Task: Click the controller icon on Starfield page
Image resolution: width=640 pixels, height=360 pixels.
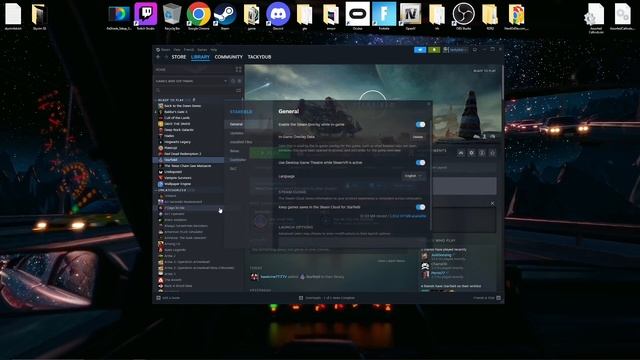Action: click(x=461, y=153)
